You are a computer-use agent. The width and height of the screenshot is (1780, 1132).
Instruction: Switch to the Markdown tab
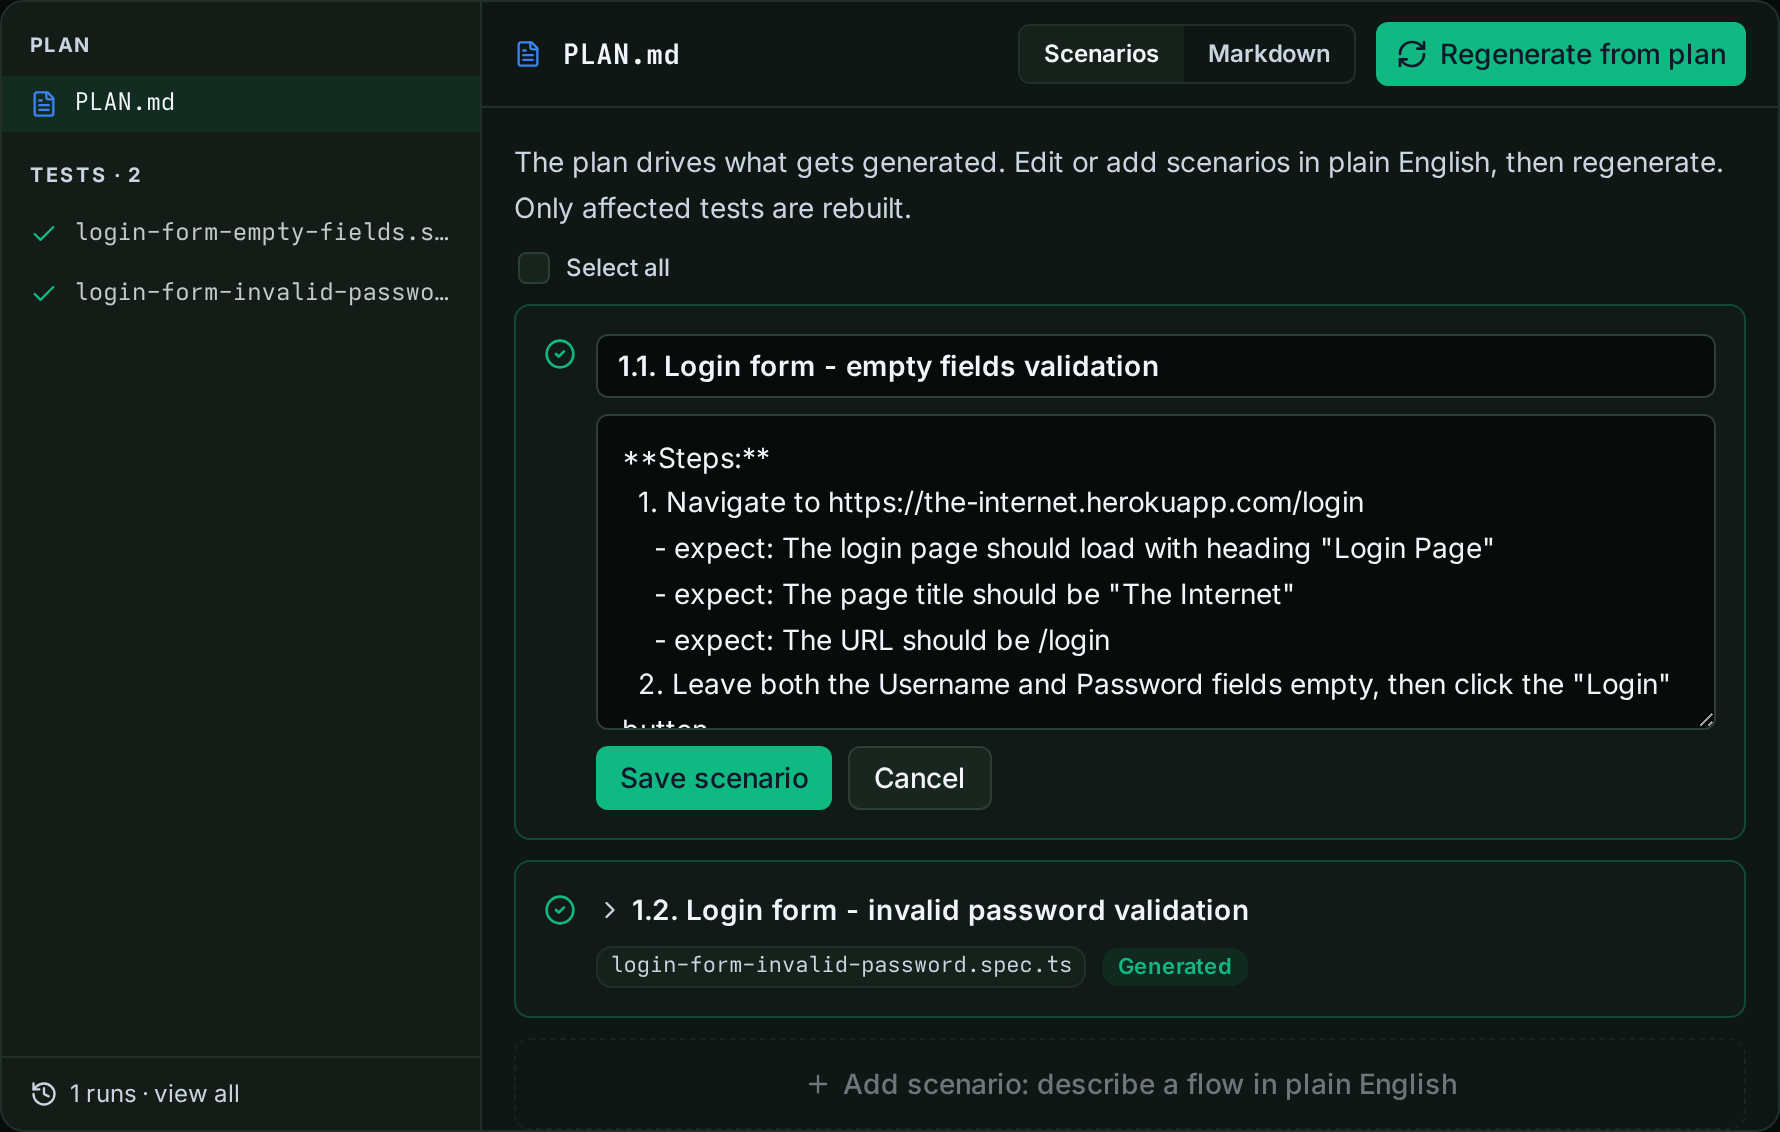[1269, 54]
